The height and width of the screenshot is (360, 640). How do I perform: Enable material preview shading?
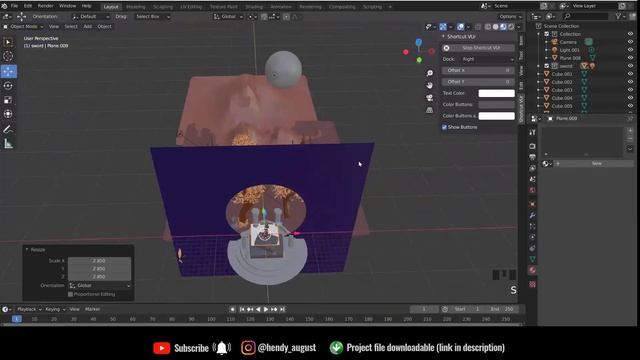pos(503,27)
